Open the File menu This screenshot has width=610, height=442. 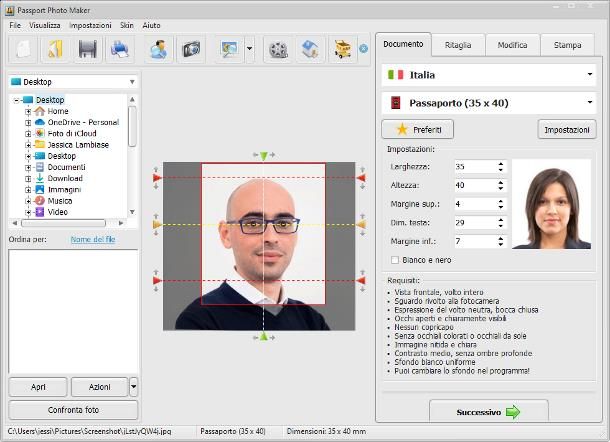click(x=15, y=25)
